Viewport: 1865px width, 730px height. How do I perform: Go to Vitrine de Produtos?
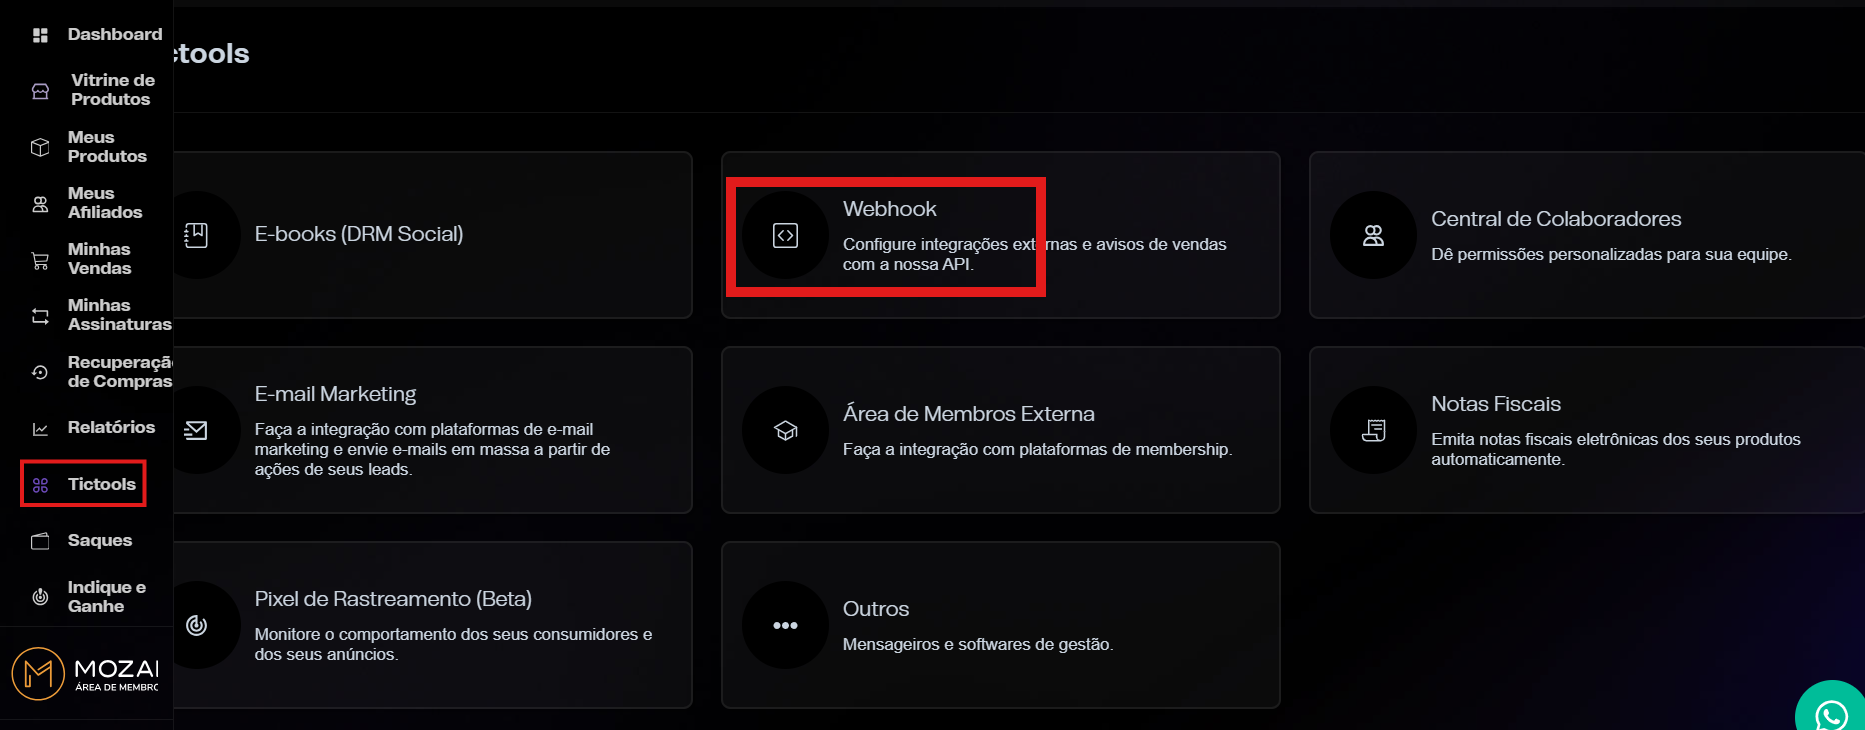(x=96, y=90)
